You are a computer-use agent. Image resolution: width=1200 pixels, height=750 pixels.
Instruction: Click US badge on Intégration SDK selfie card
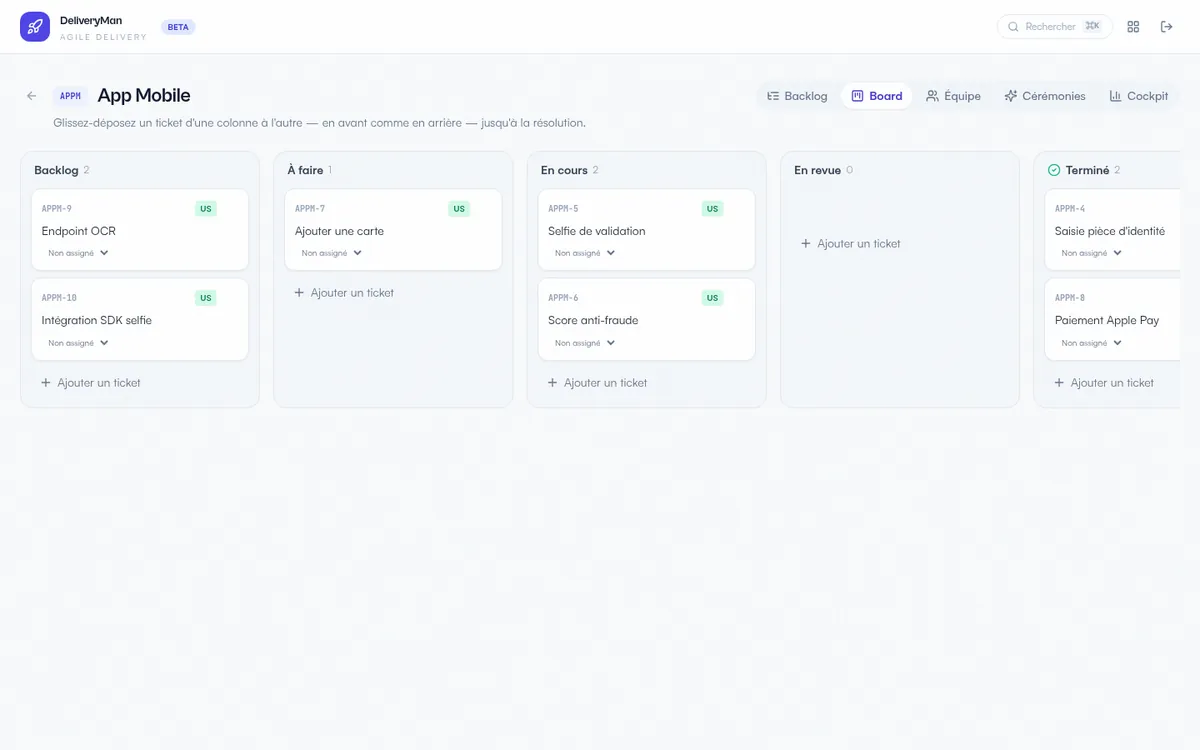(206, 298)
